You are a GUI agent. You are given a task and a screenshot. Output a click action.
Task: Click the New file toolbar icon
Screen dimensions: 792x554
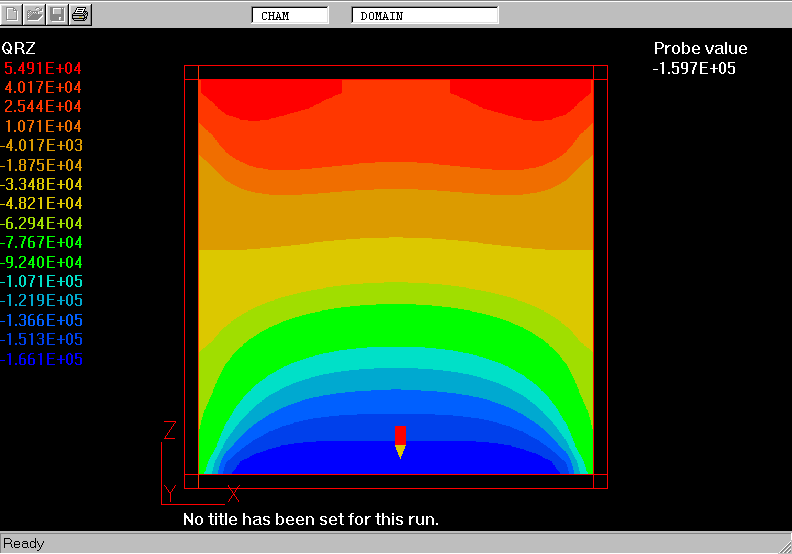(13, 14)
